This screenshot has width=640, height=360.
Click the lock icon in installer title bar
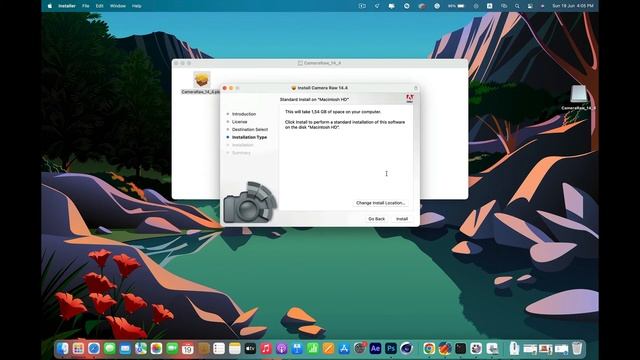[x=416, y=88]
